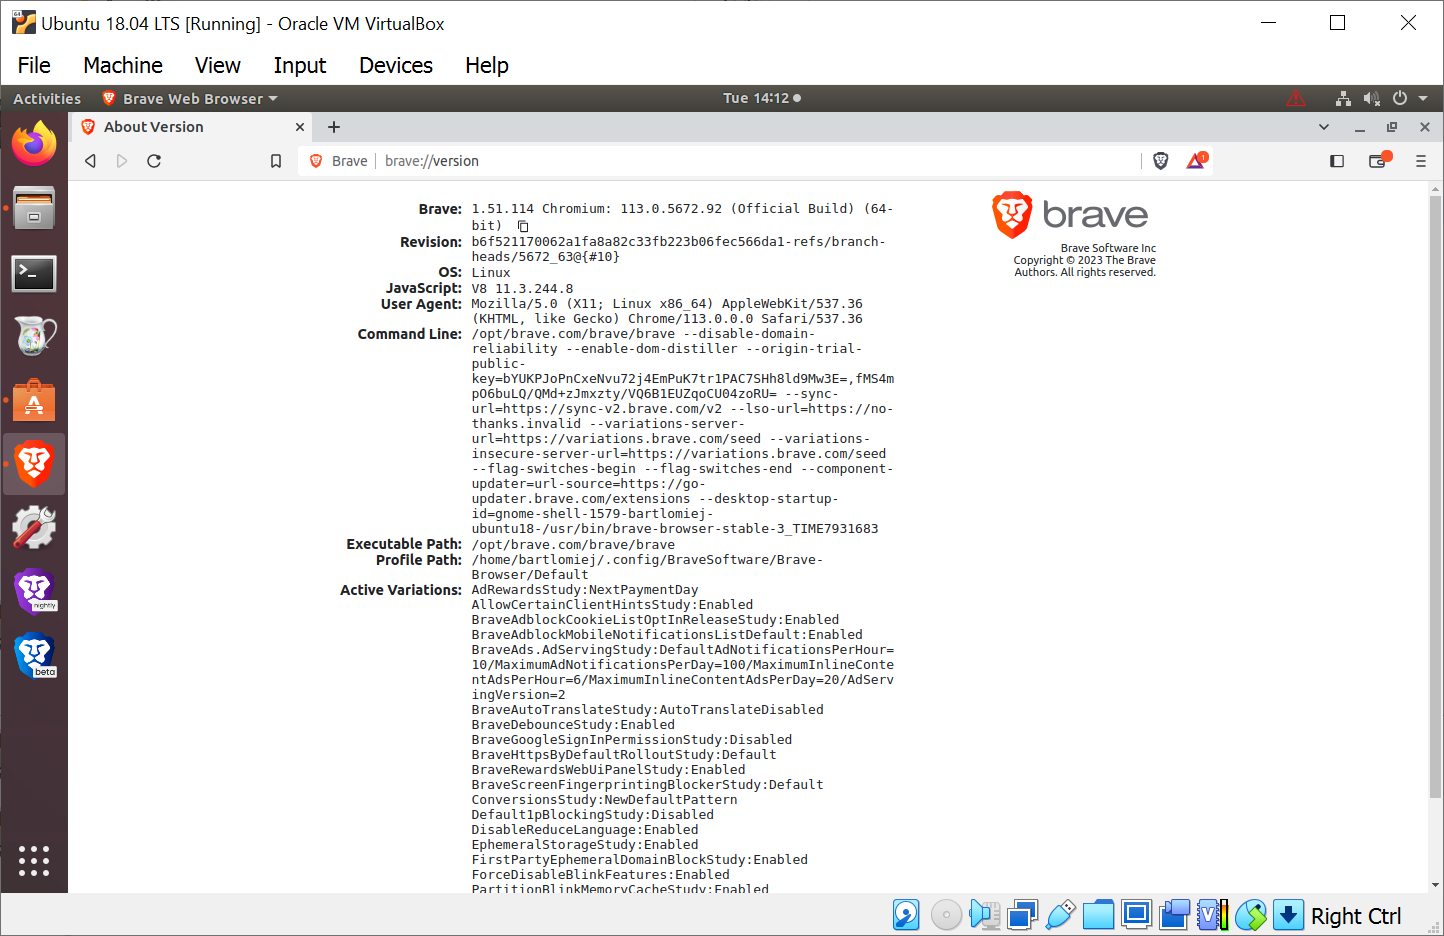Open Brave Rewards notifications
This screenshot has height=936, width=1444.
point(1196,160)
